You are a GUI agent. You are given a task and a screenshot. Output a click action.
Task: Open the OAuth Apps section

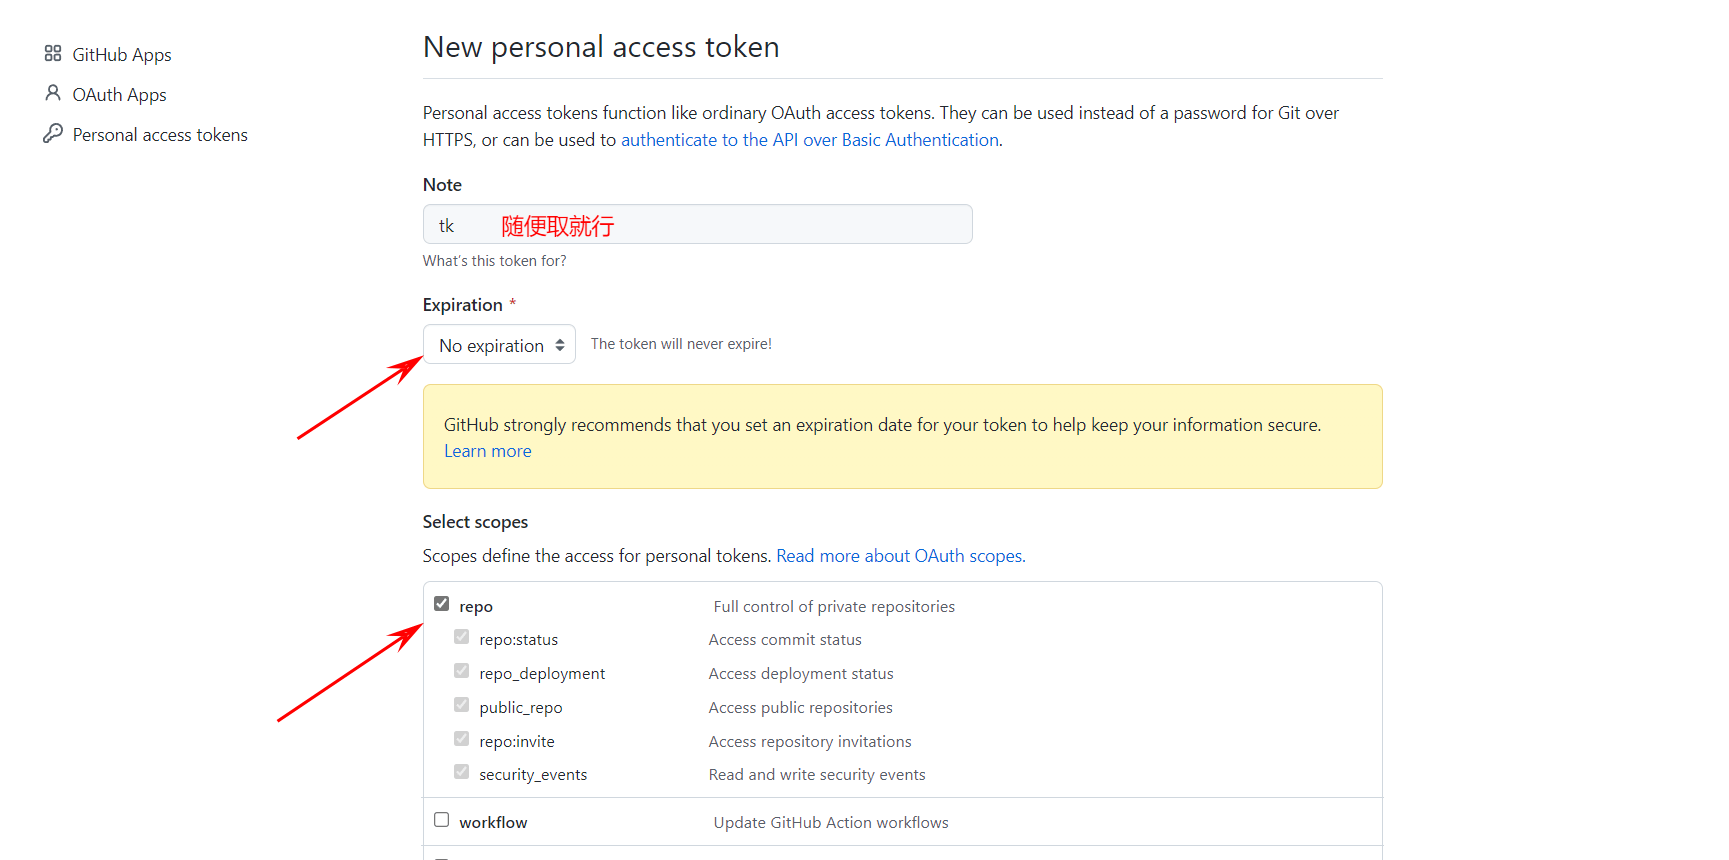point(119,93)
